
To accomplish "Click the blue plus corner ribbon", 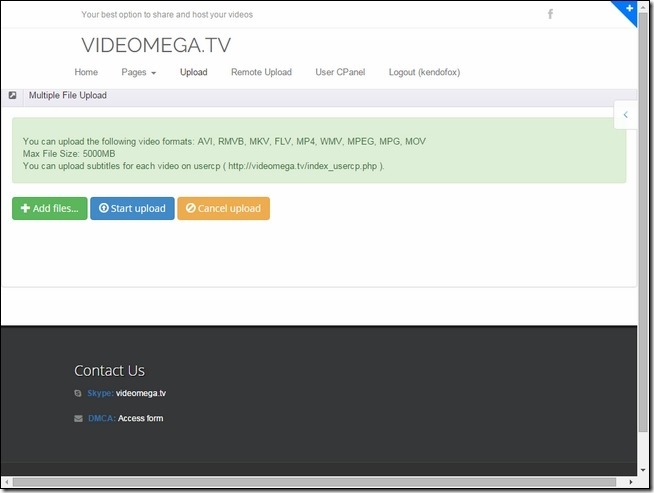I will coord(627,11).
